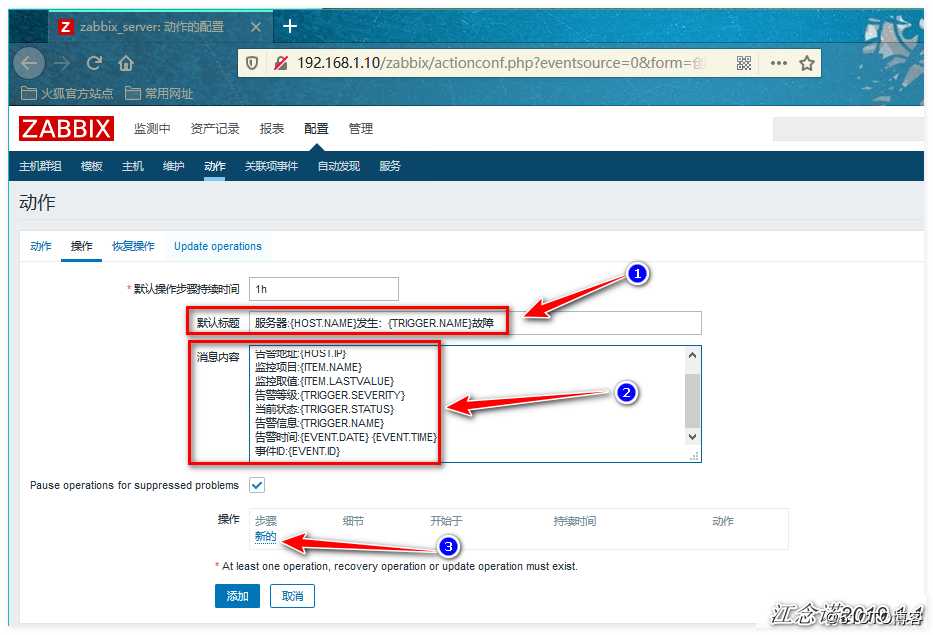Click the shield tracking protection icon

[x=252, y=63]
